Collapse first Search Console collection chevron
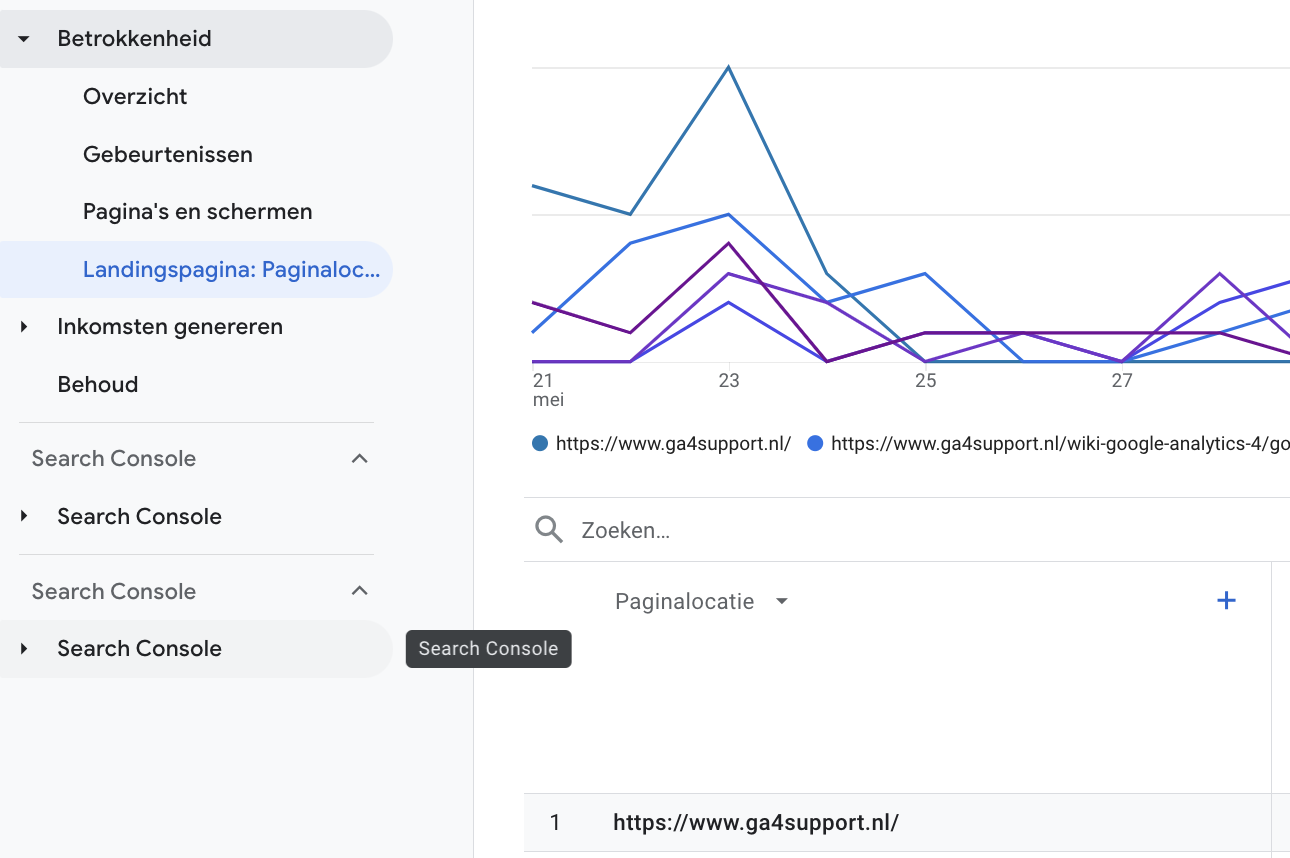 pyautogui.click(x=360, y=458)
